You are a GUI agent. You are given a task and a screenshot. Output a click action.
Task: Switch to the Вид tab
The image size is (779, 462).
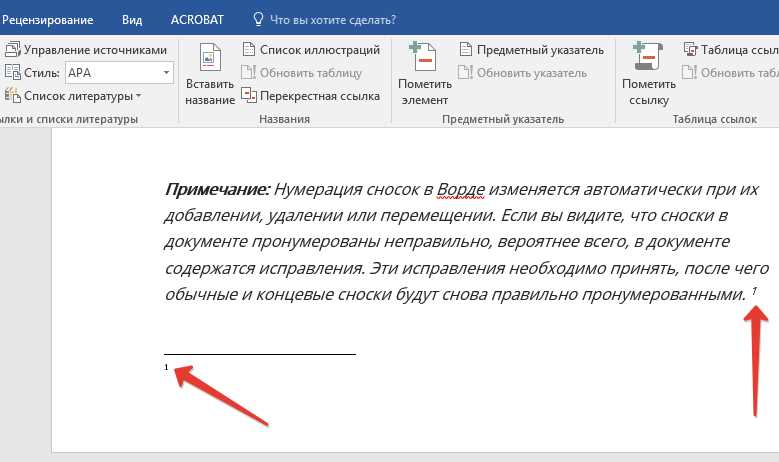[132, 20]
